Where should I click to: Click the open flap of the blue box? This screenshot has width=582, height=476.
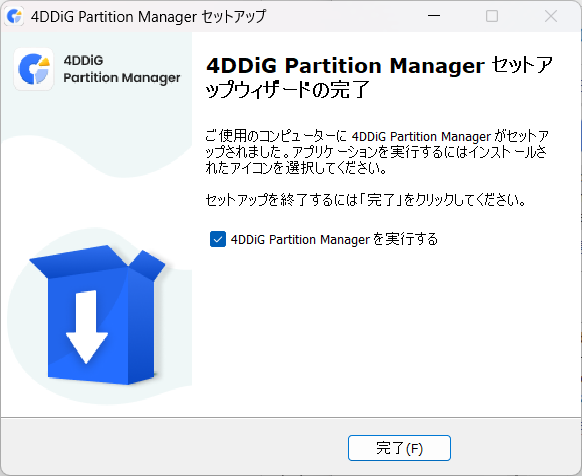tap(147, 264)
